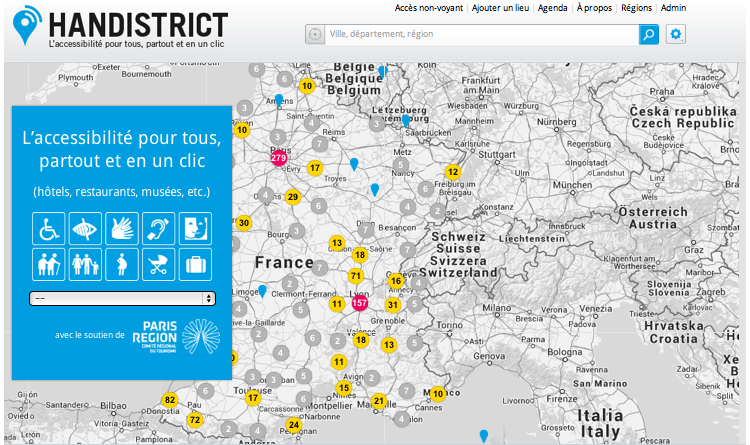This screenshot has width=750, height=445.
Task: Click the yellow 17 cluster at Toulouse
Action: (253, 398)
